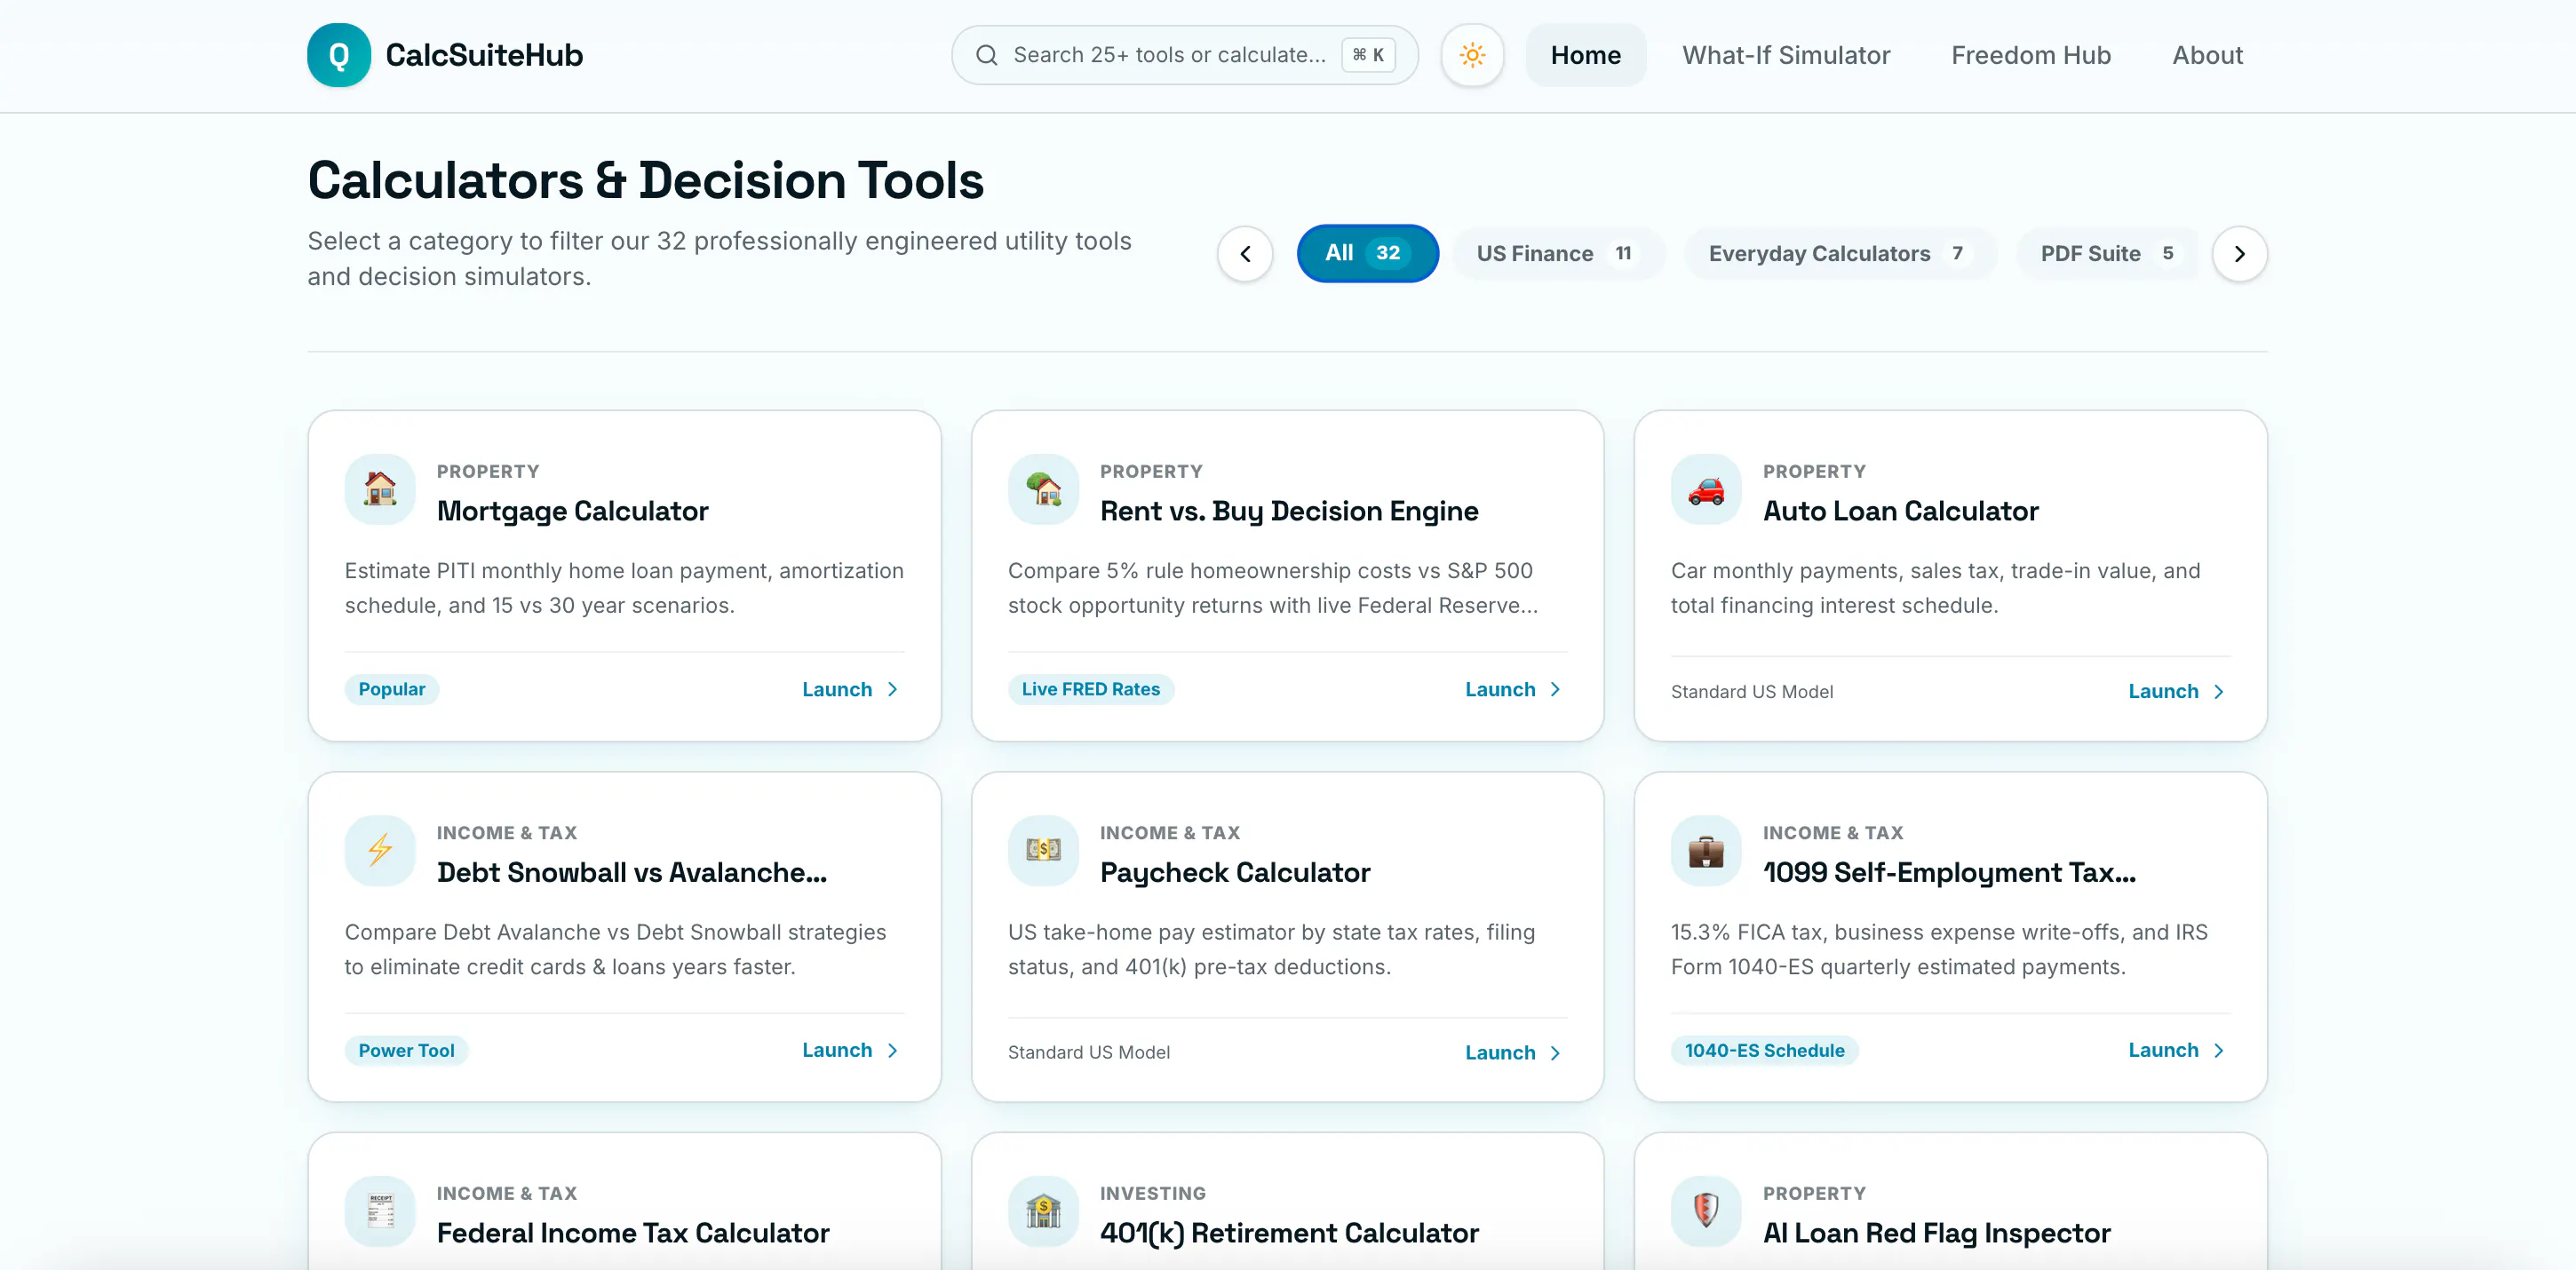
Task: Filter by Everyday Calculators category
Action: pos(1840,253)
